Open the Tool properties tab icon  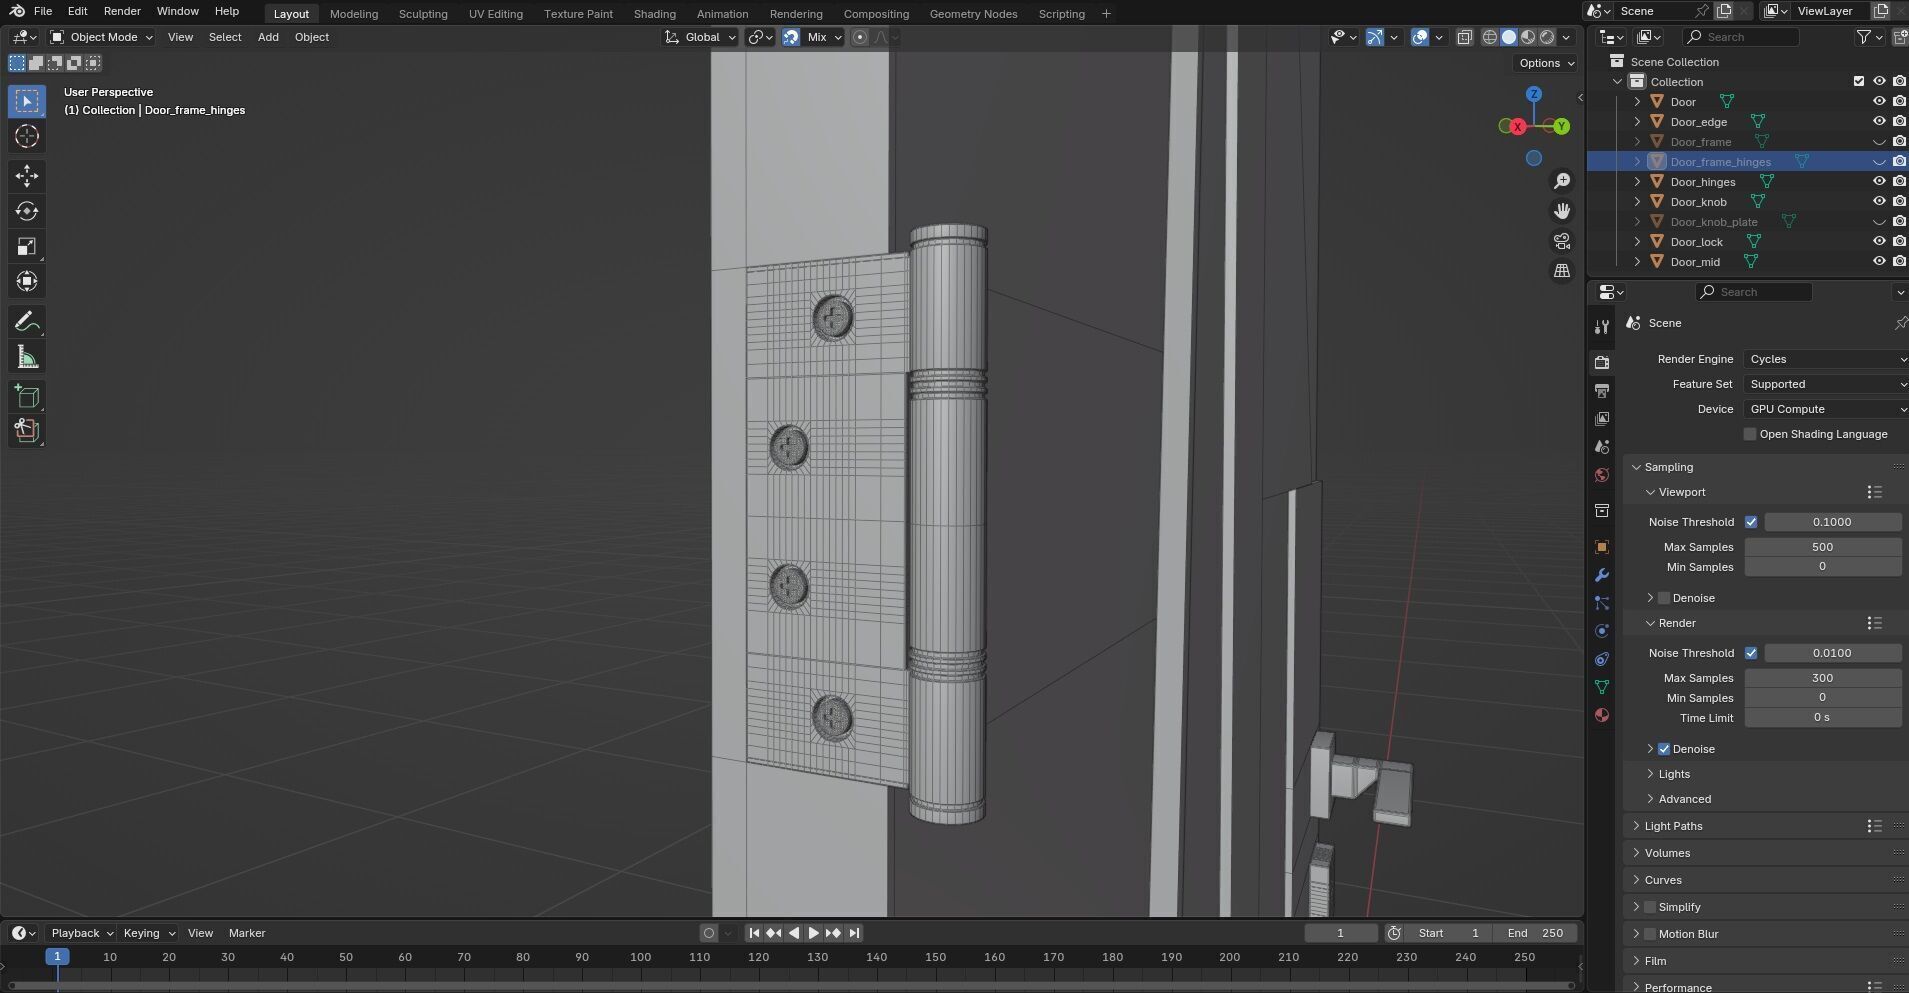pyautogui.click(x=1602, y=327)
